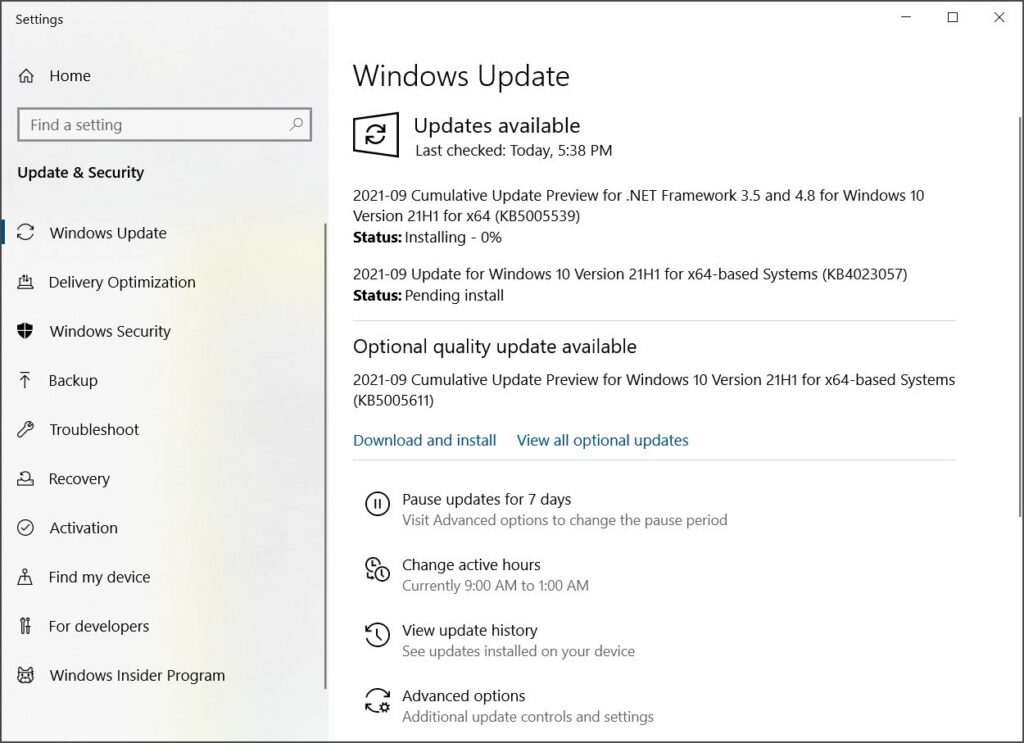The width and height of the screenshot is (1024, 743).
Task: Open the Recovery section
Action: tap(79, 479)
